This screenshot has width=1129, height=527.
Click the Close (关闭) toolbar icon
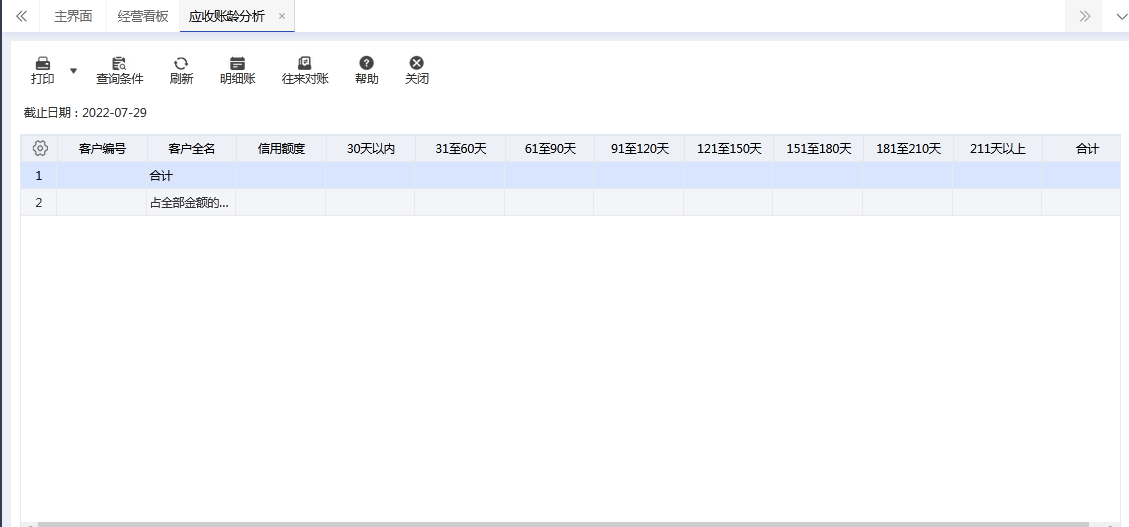[x=417, y=64]
